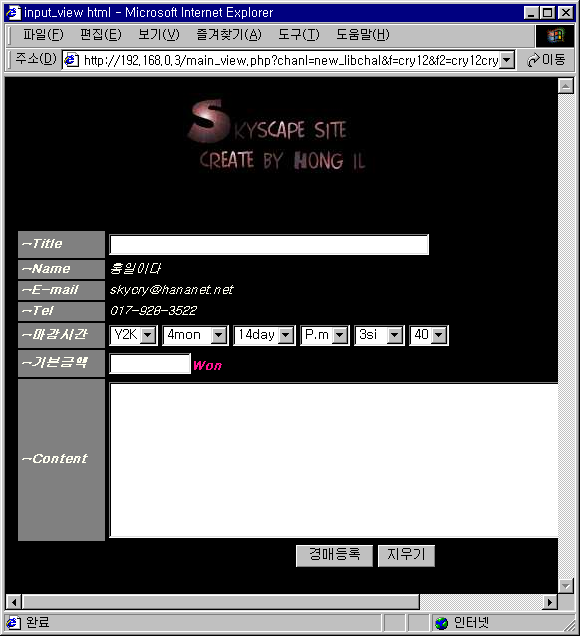Click the Skyscape Site logo image
Screen dimensions: 580x636
pyautogui.click(x=276, y=135)
